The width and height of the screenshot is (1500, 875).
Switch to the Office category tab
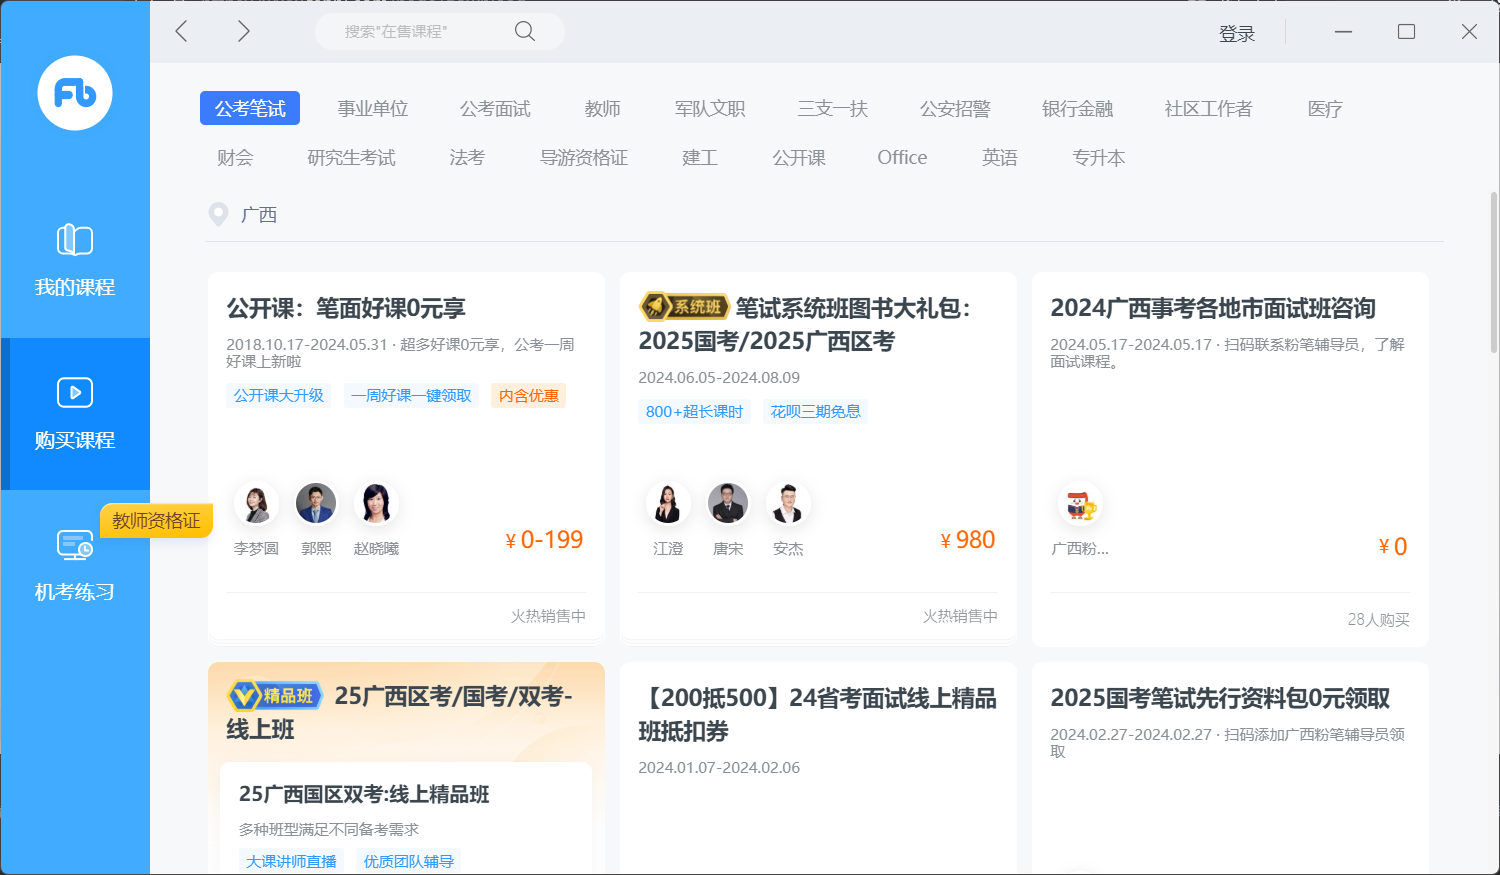pos(902,158)
